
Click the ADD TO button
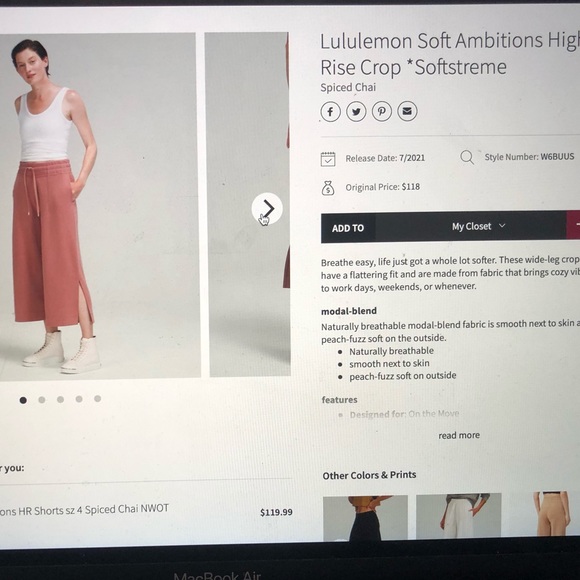[x=348, y=228]
